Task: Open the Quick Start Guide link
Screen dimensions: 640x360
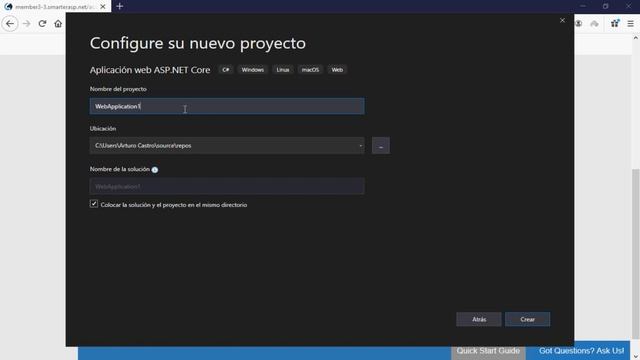Action: tap(488, 351)
